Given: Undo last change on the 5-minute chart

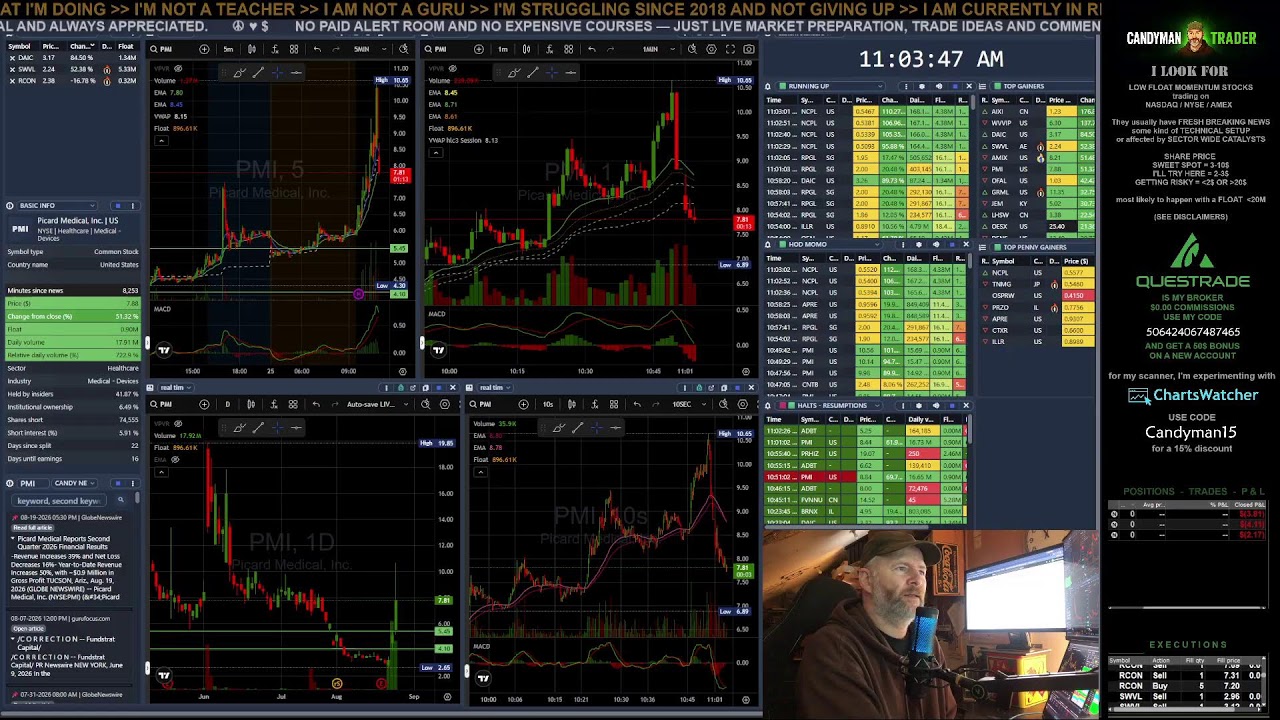Looking at the screenshot, I should point(317,49).
